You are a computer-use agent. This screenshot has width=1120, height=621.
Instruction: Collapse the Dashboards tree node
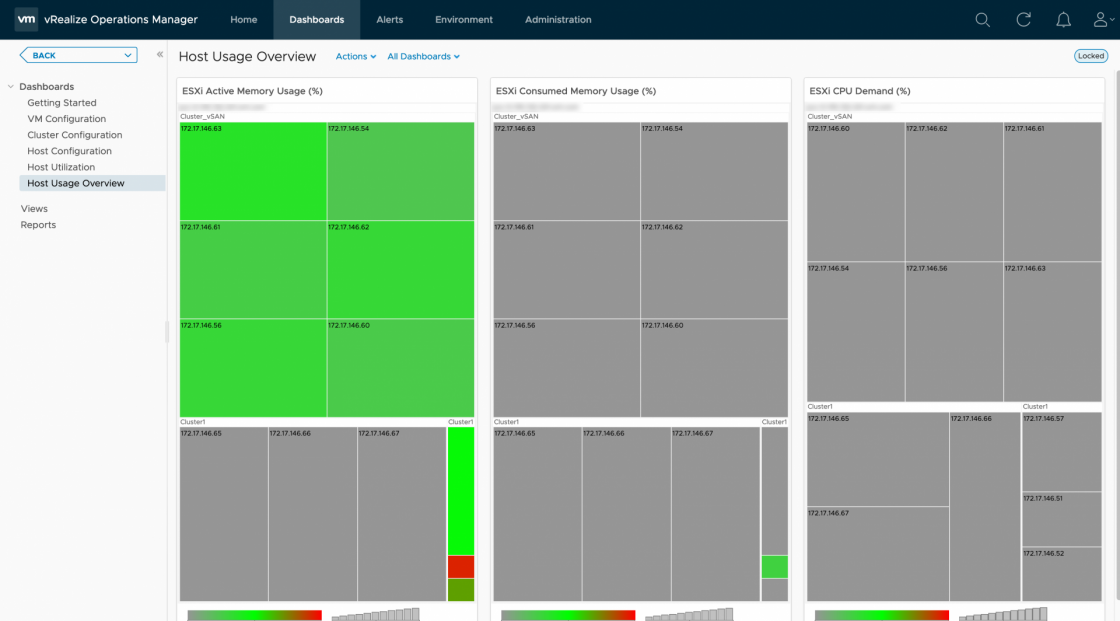click(11, 87)
